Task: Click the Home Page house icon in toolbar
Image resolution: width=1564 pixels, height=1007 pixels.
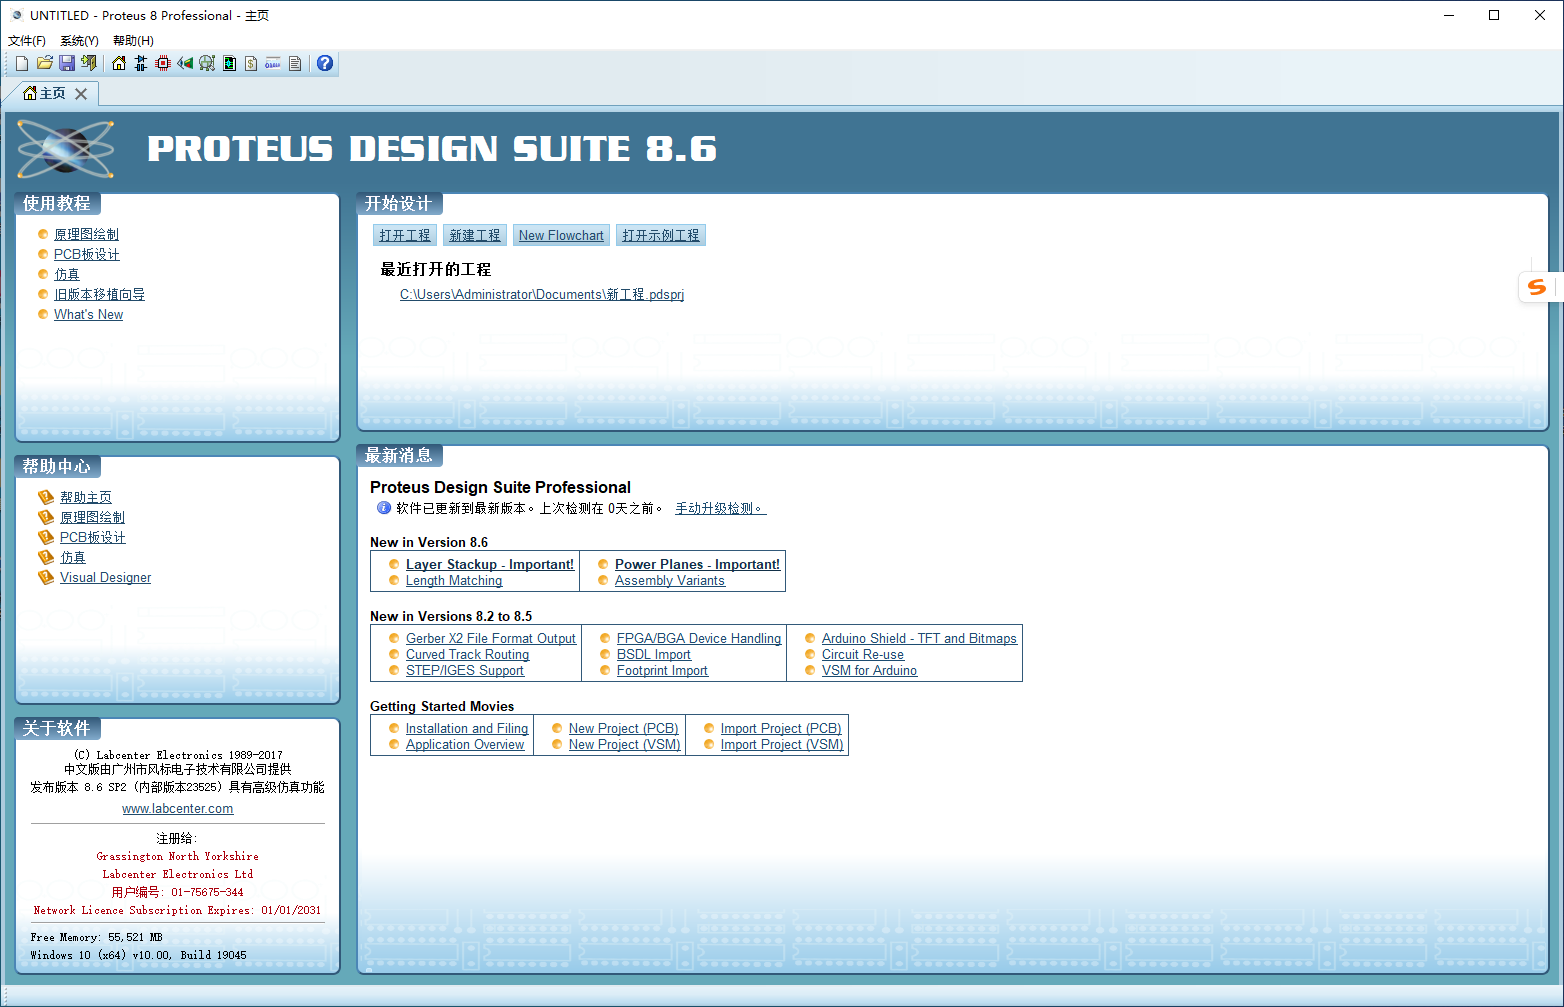Action: pos(119,63)
